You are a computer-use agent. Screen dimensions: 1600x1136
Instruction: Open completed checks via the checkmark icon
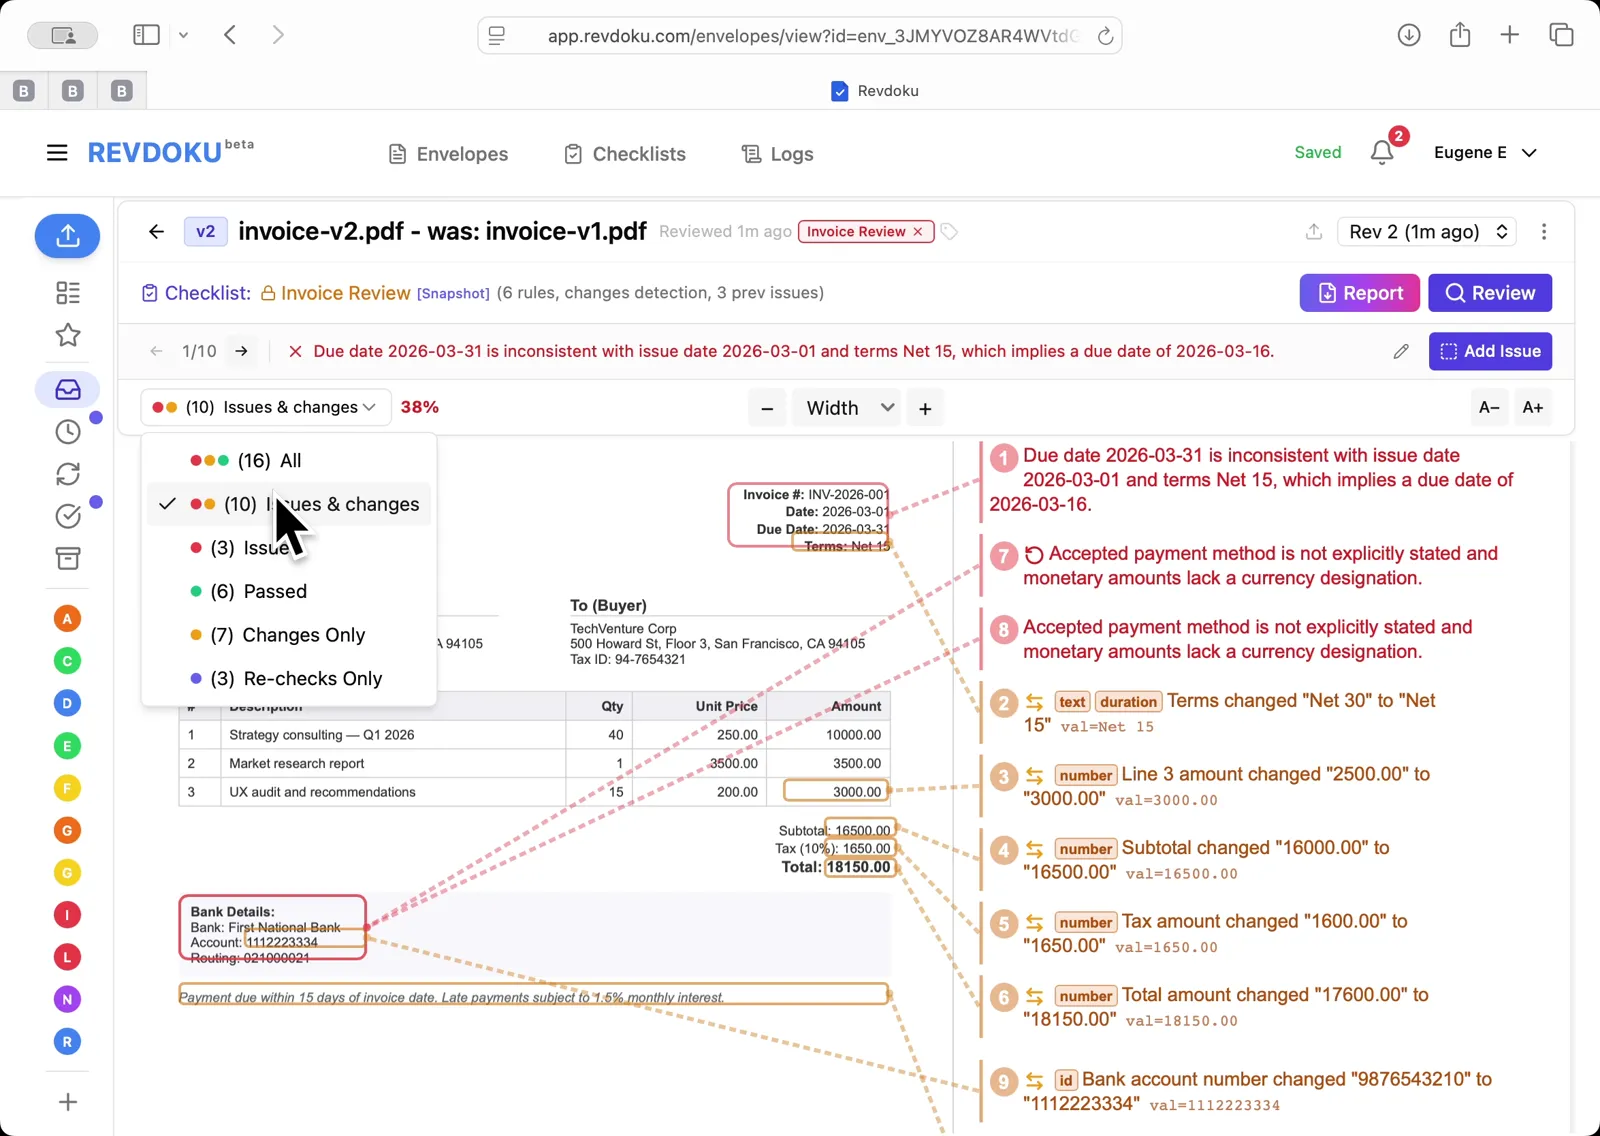[x=67, y=516]
